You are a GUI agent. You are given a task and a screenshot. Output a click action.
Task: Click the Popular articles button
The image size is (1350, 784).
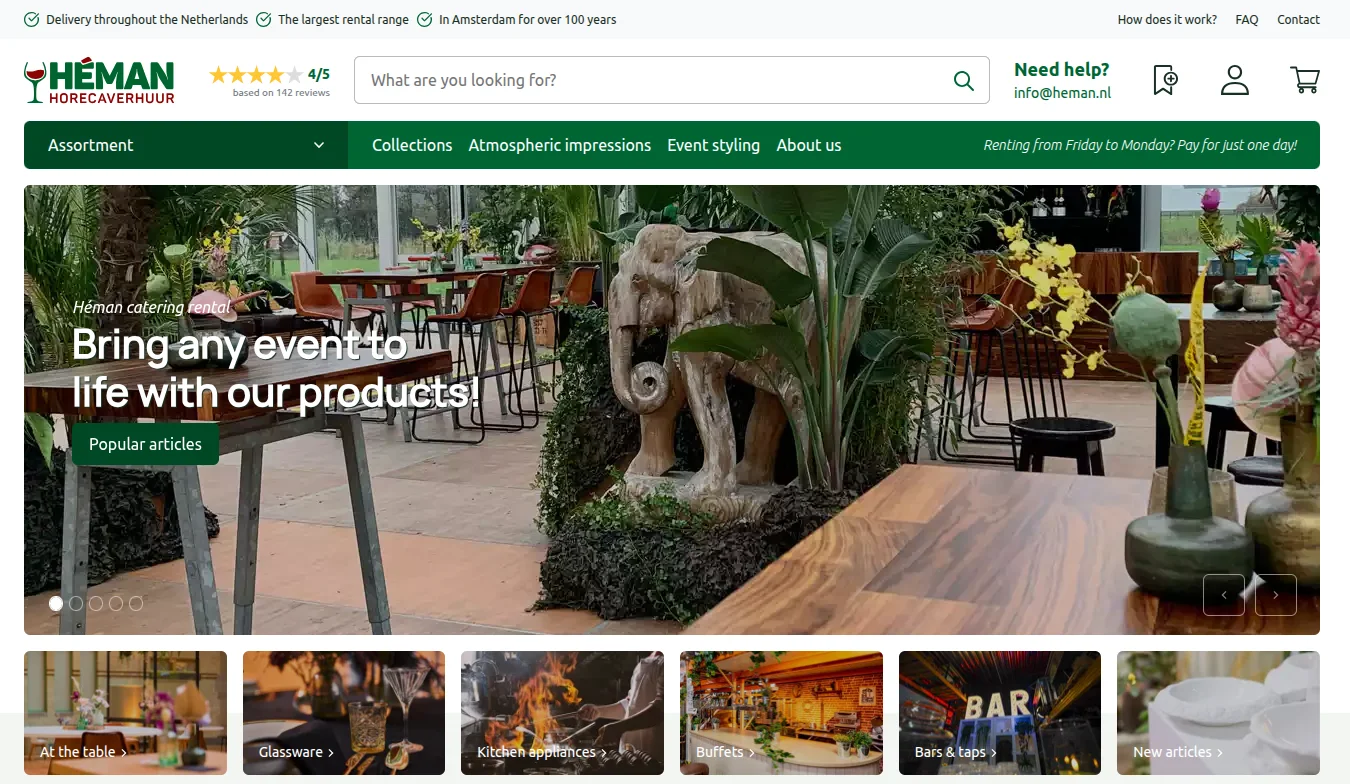click(145, 444)
